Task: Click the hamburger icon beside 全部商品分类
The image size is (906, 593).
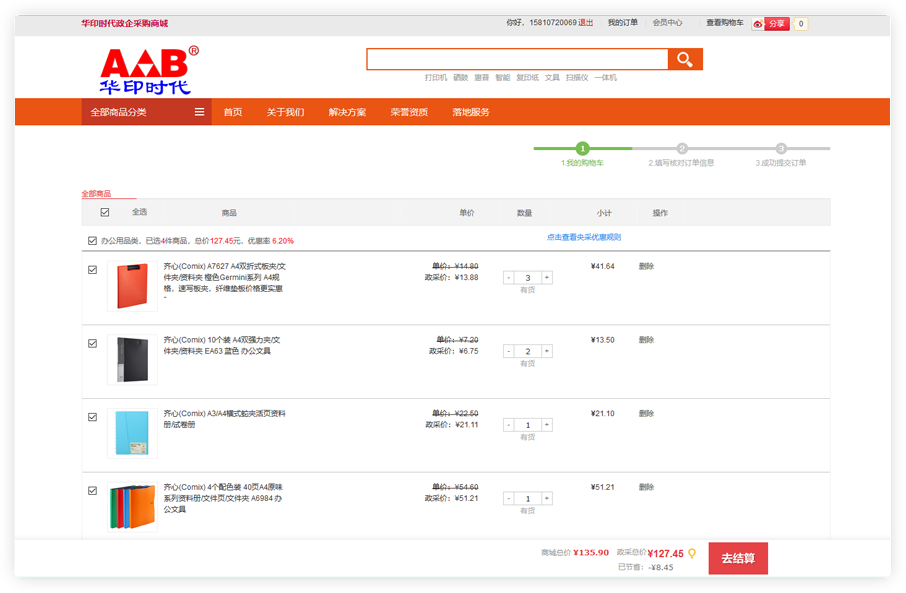Action: coord(200,112)
